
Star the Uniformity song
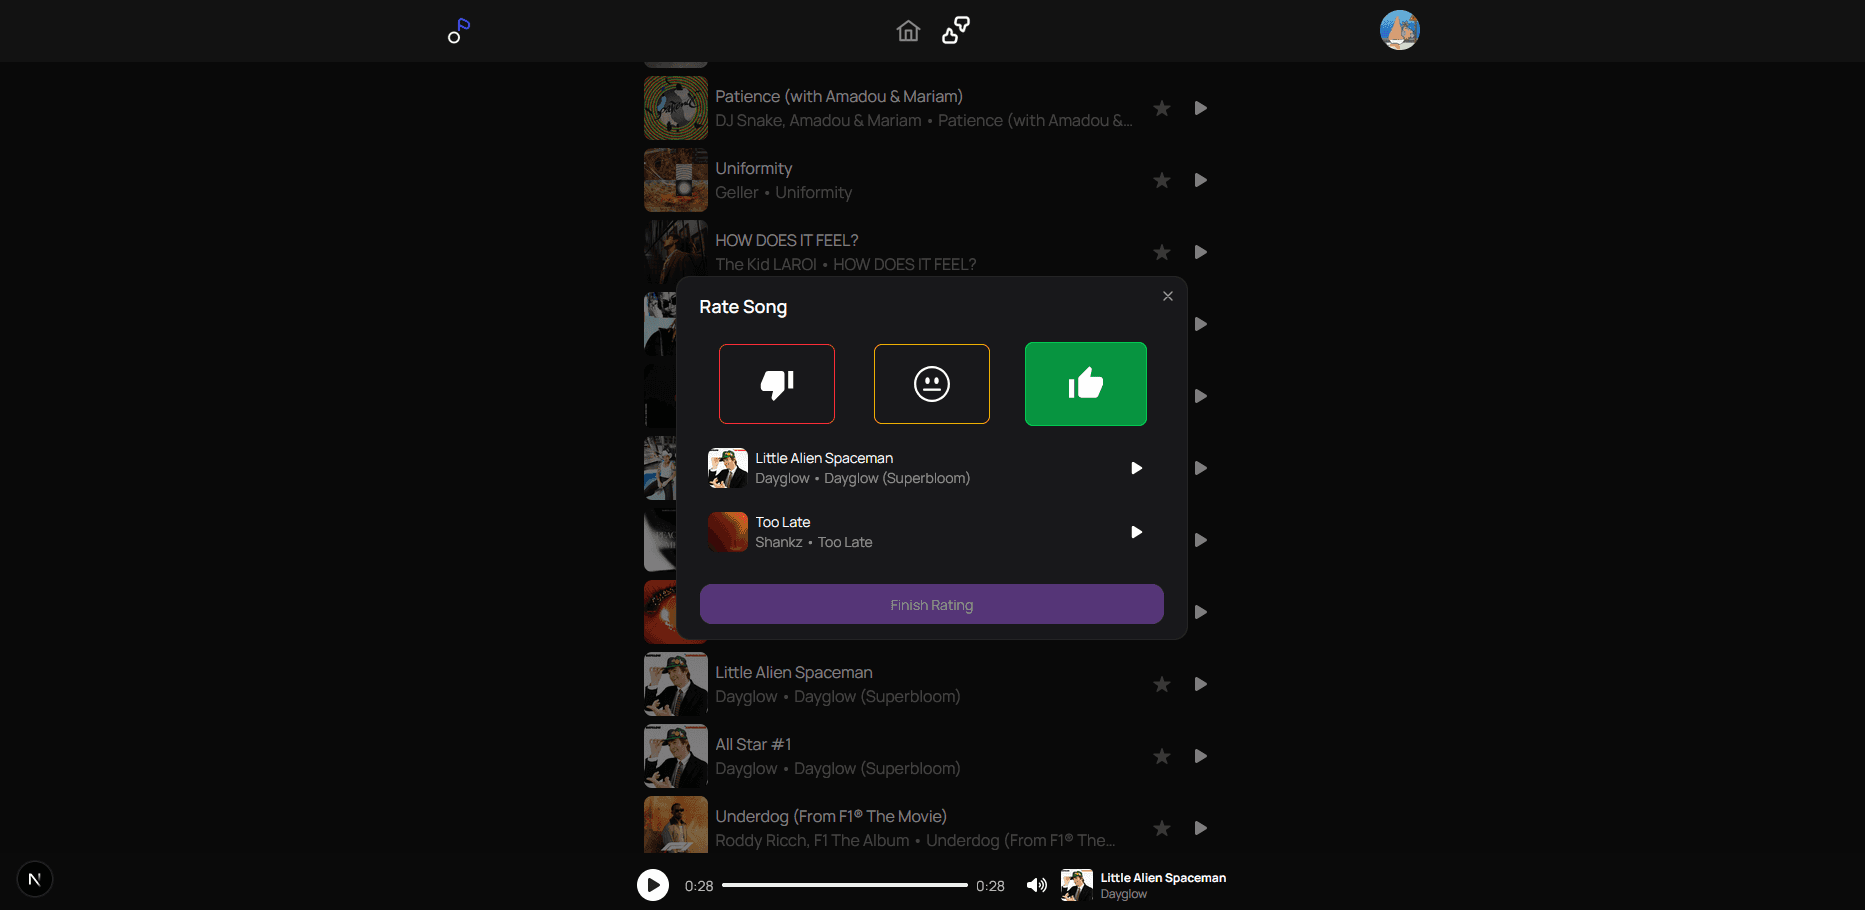coord(1162,180)
